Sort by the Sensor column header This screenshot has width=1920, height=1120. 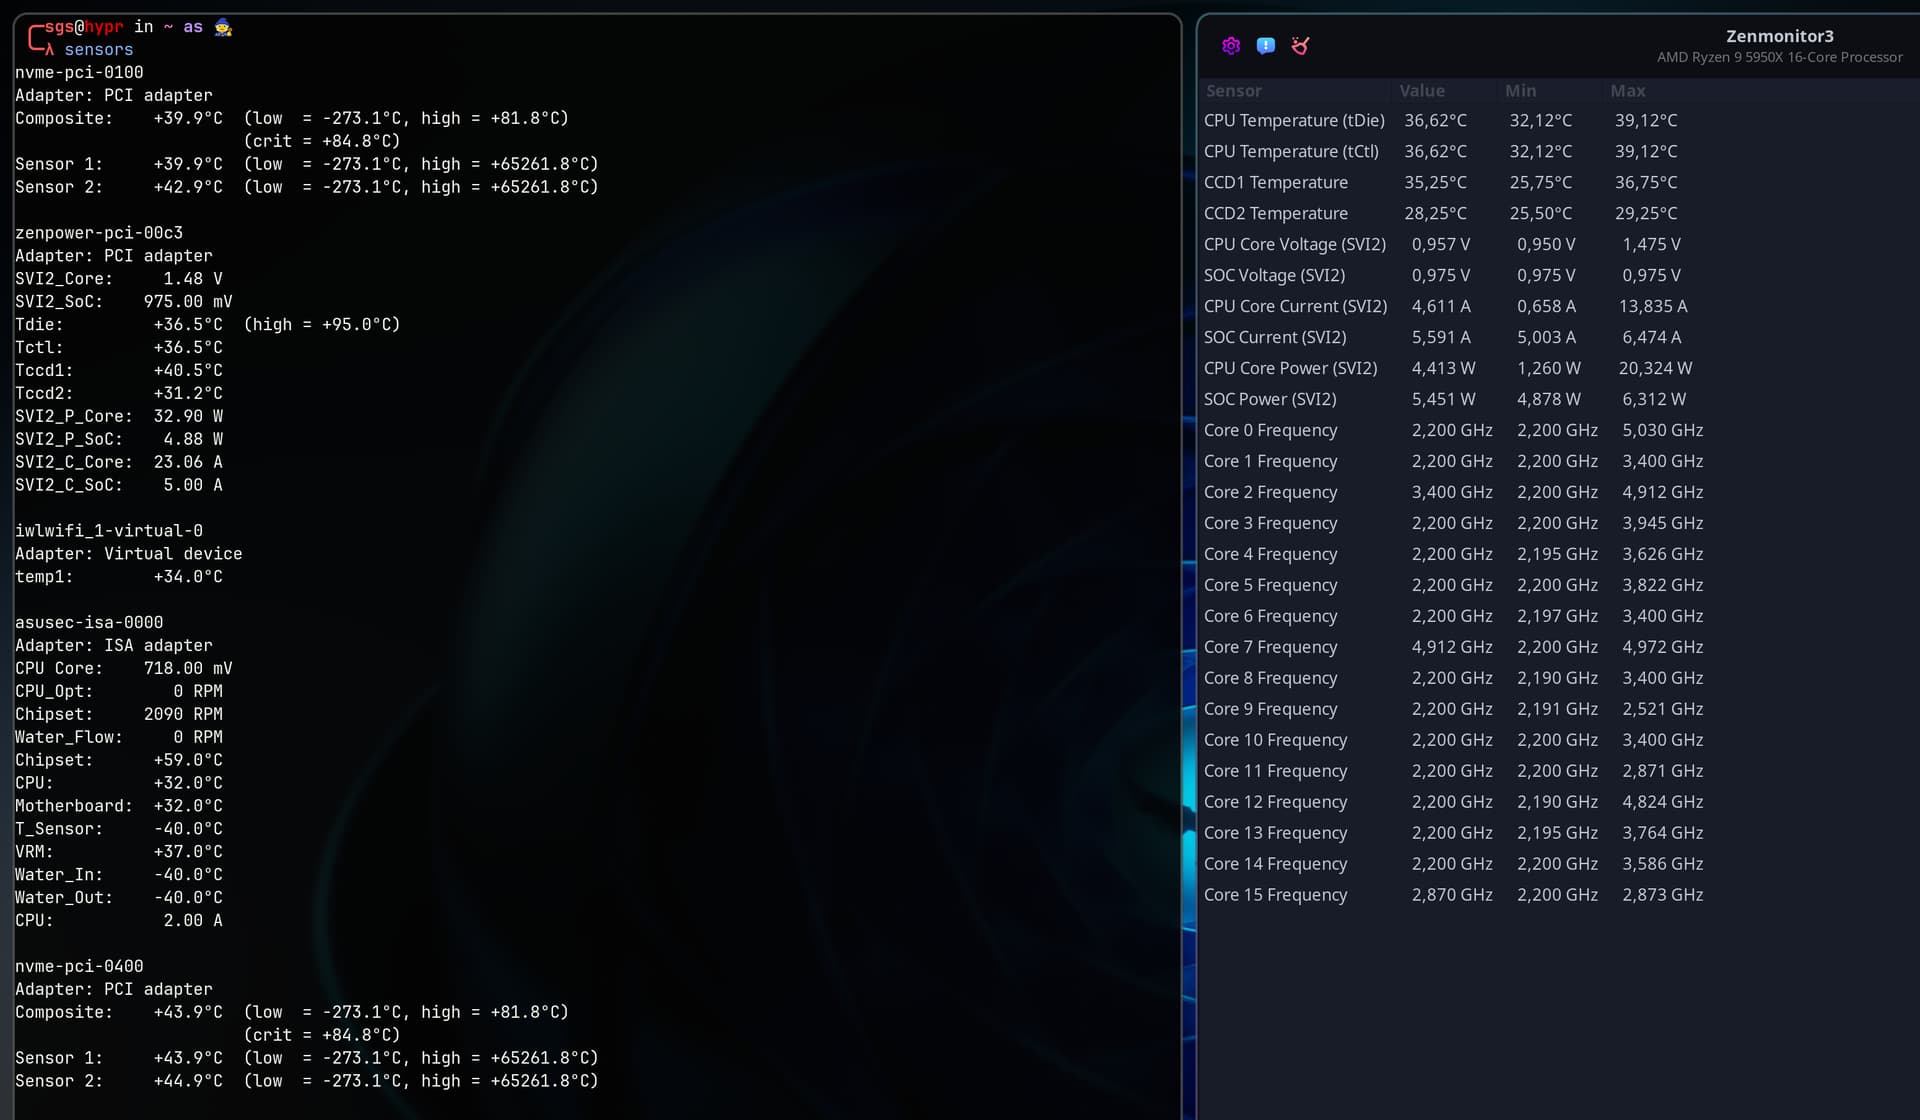[x=1234, y=91]
